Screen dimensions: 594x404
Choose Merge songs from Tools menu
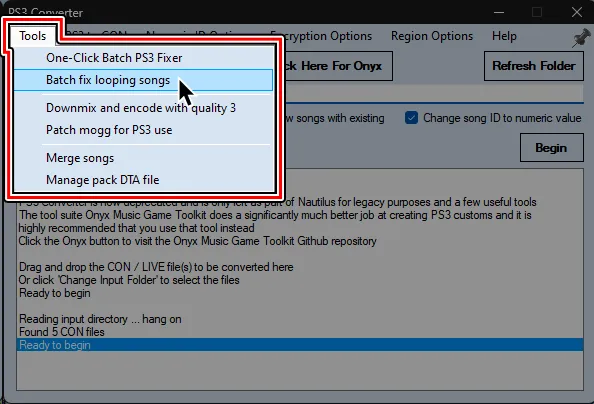click(143, 158)
